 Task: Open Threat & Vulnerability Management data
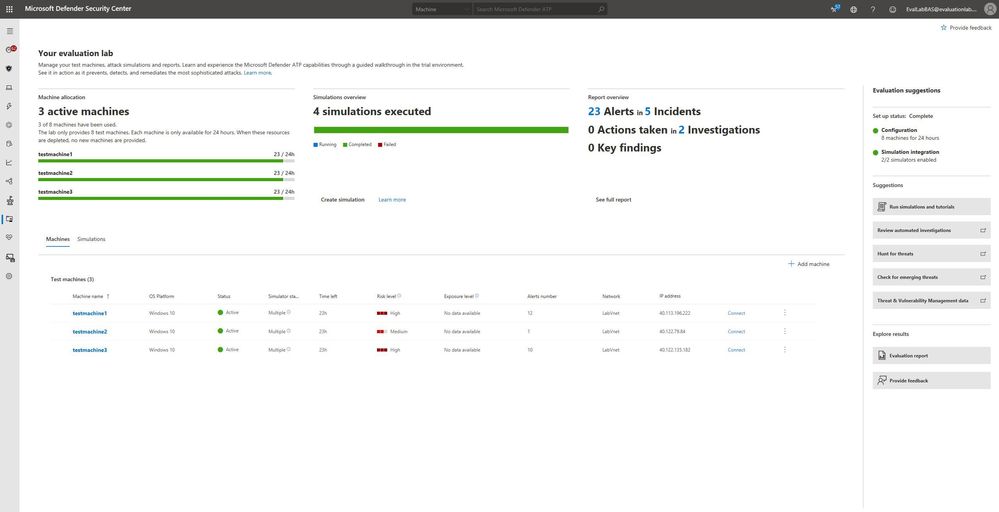pos(931,301)
